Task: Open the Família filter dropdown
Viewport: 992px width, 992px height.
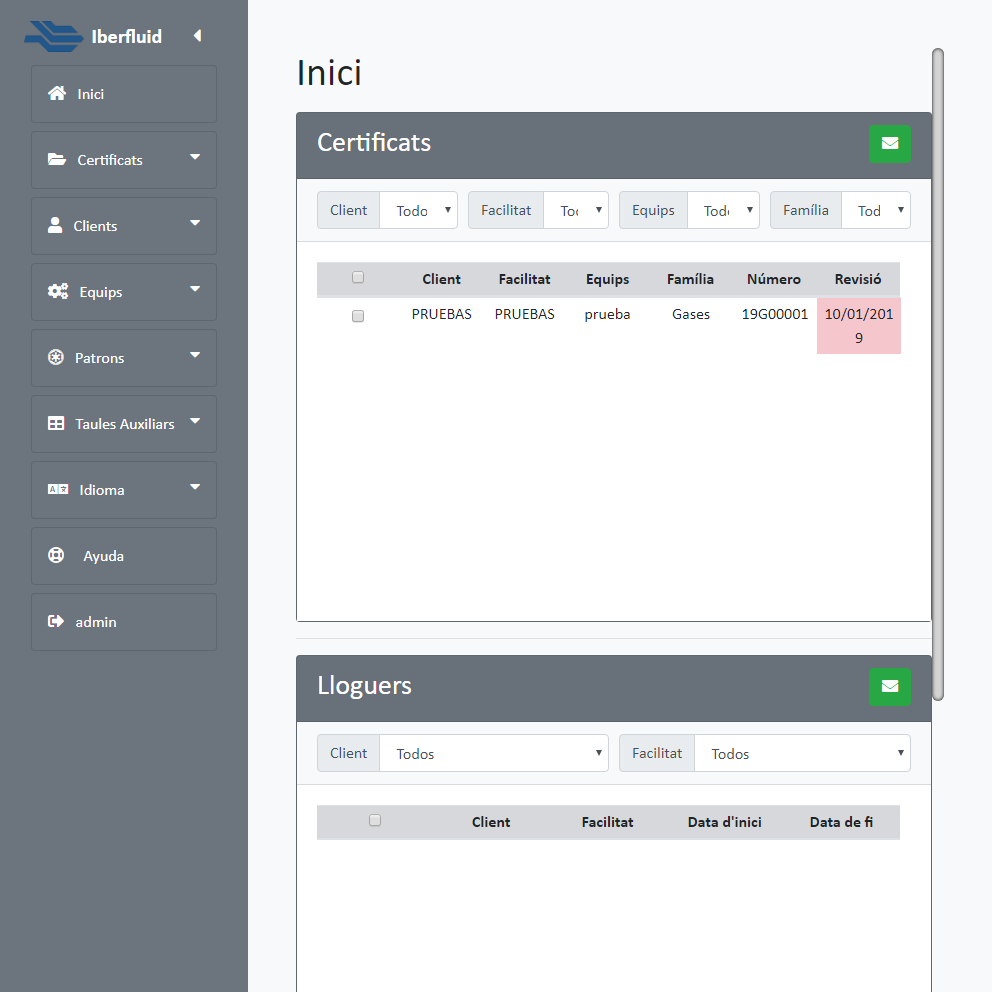Action: coord(875,211)
